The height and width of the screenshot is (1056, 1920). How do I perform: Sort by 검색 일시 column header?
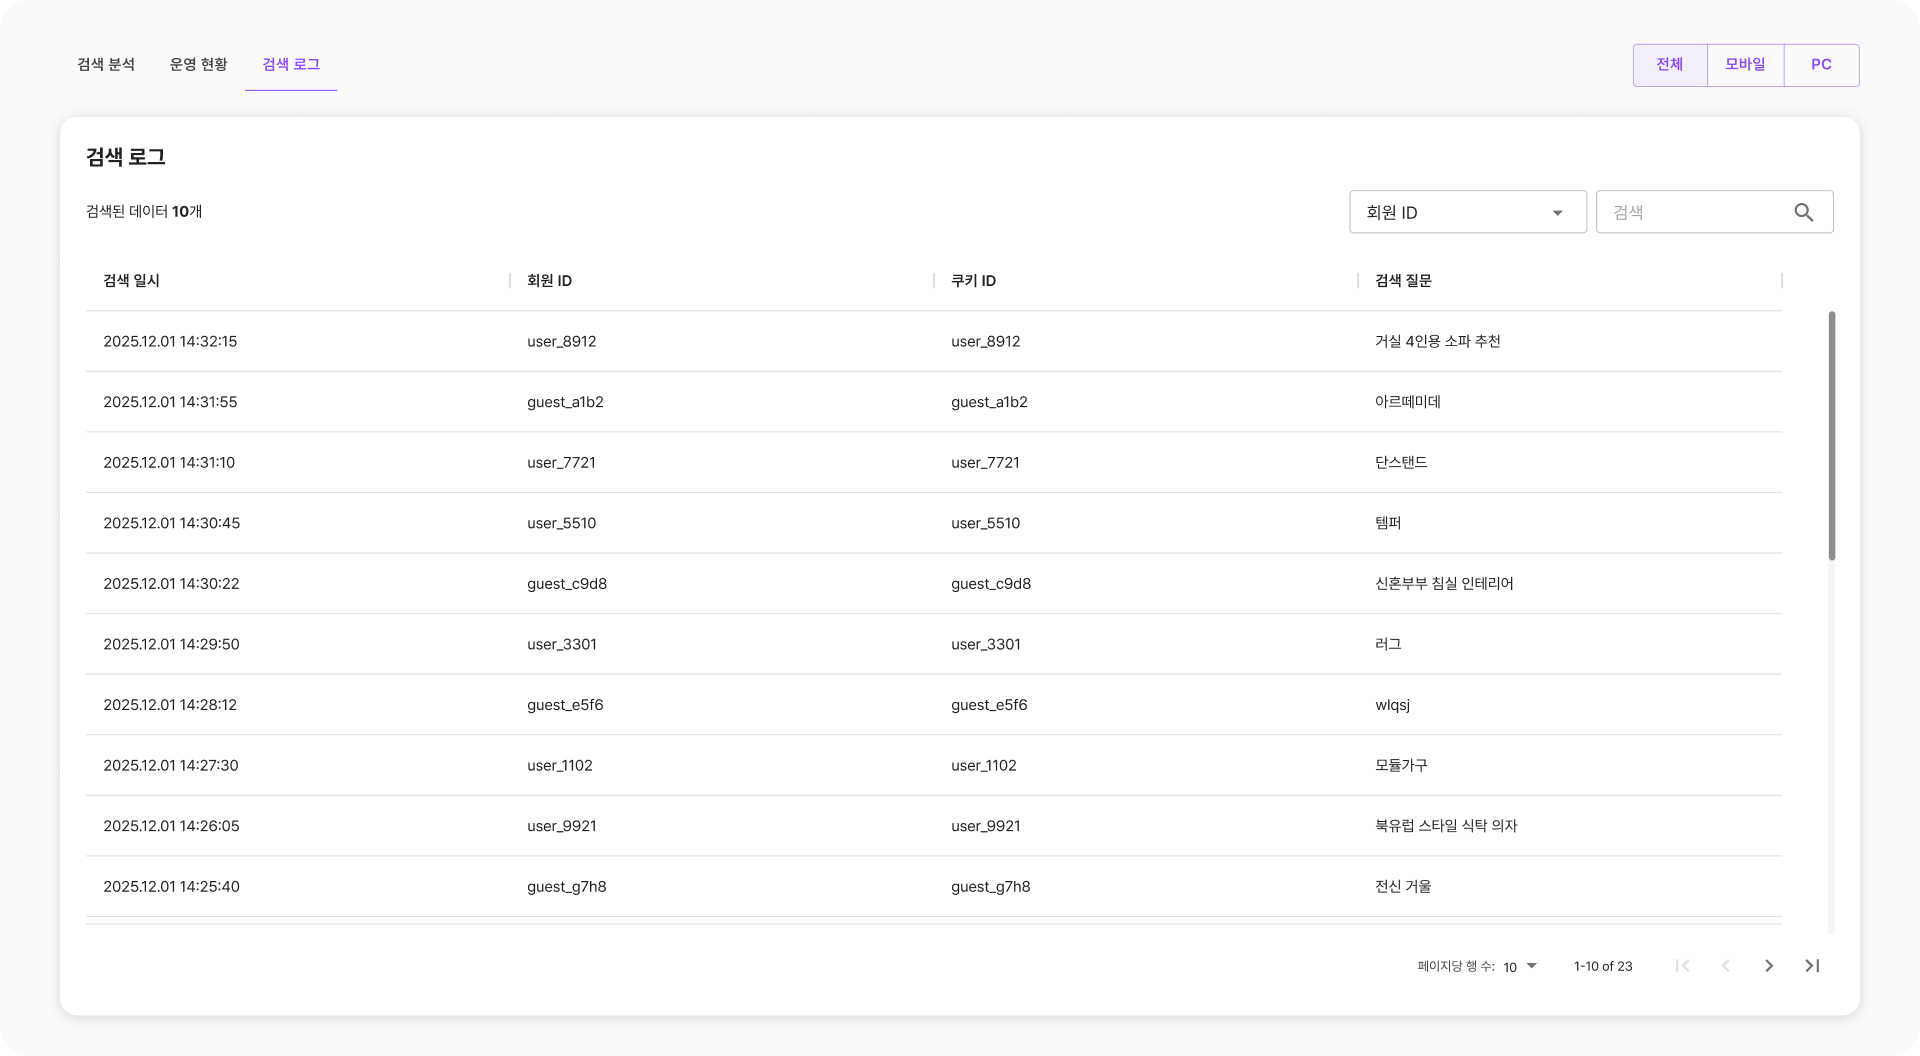point(131,281)
